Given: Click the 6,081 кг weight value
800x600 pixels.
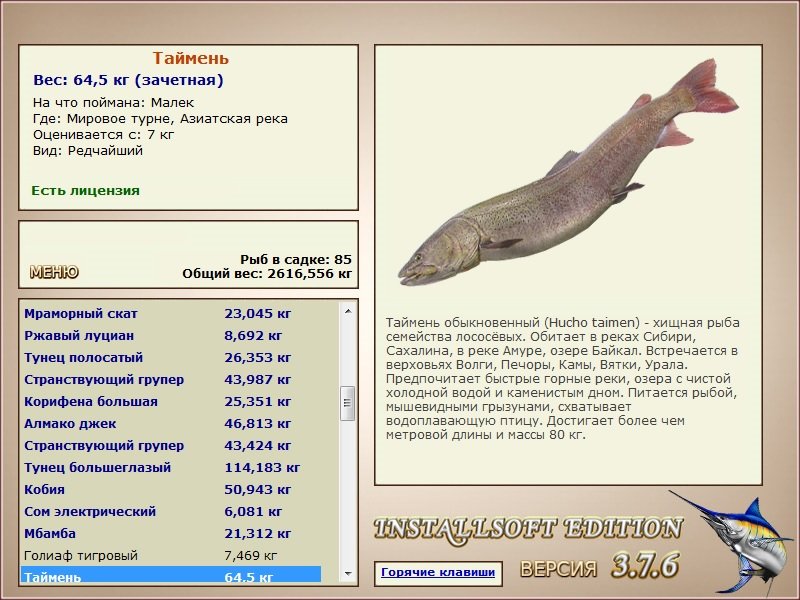Looking at the screenshot, I should 253,511.
